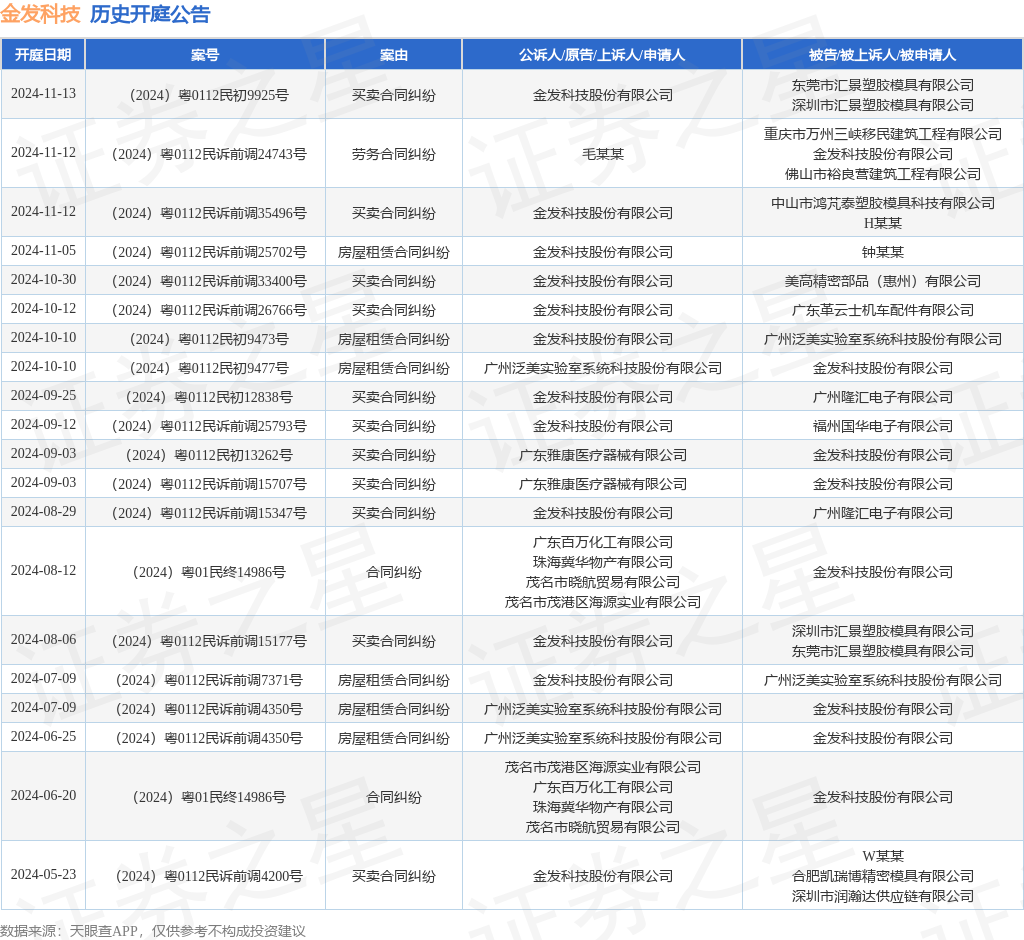Click the 金发科技 title text
This screenshot has width=1024, height=940.
tap(40, 14)
